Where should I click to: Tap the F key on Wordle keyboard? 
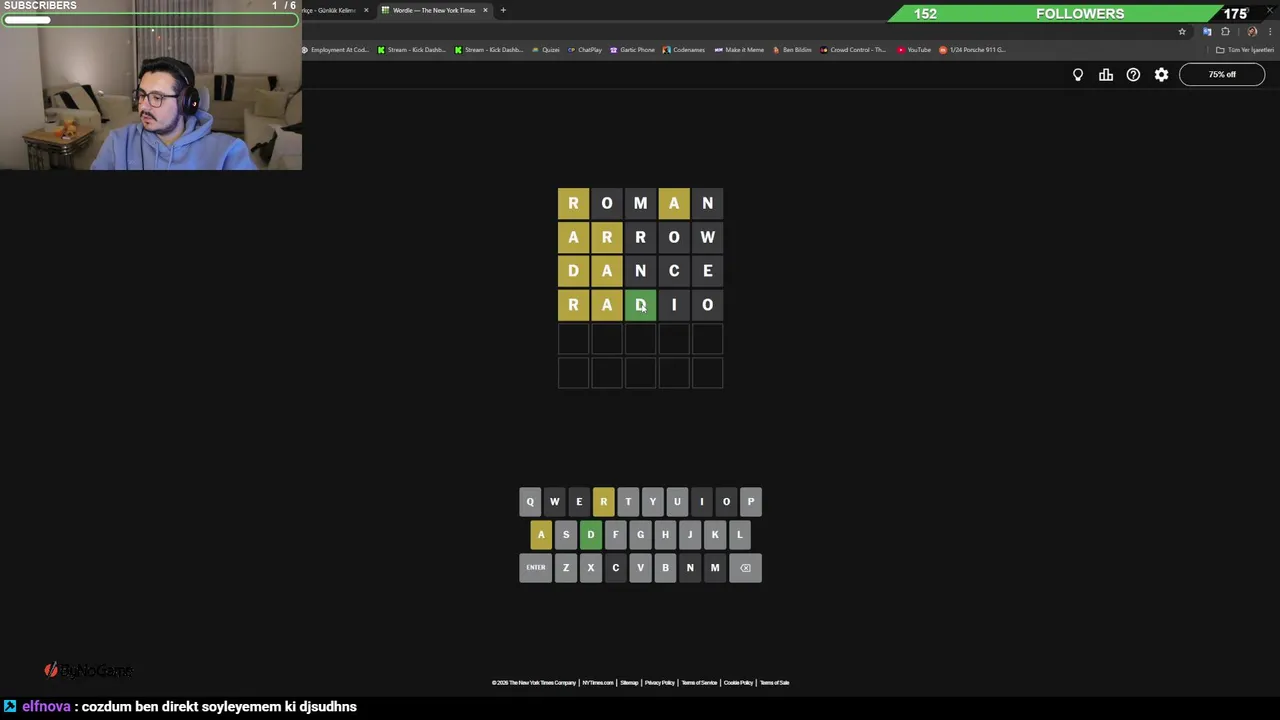pyautogui.click(x=615, y=535)
